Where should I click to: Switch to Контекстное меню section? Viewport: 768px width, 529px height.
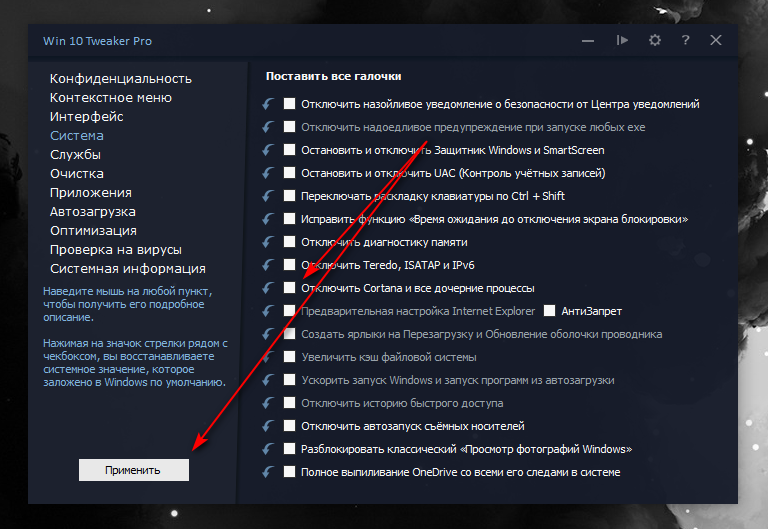[111, 98]
